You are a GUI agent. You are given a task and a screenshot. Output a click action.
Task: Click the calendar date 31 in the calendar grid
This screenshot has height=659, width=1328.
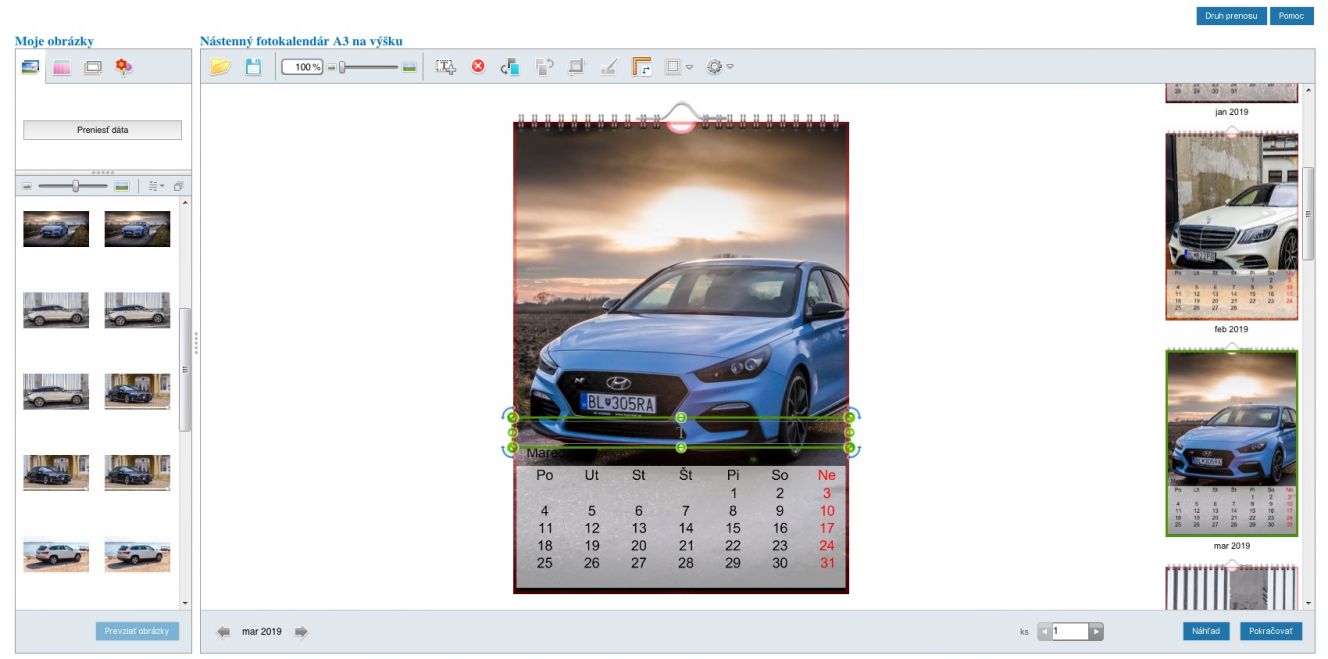click(x=827, y=563)
